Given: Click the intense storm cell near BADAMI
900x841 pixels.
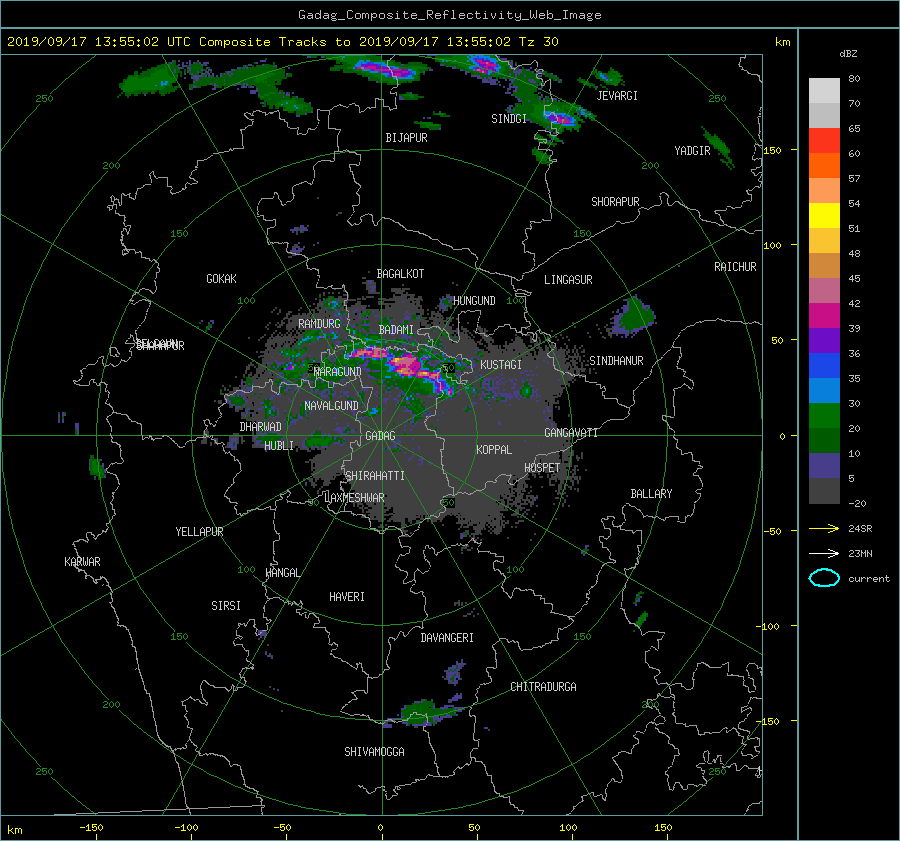Looking at the screenshot, I should click(x=405, y=364).
